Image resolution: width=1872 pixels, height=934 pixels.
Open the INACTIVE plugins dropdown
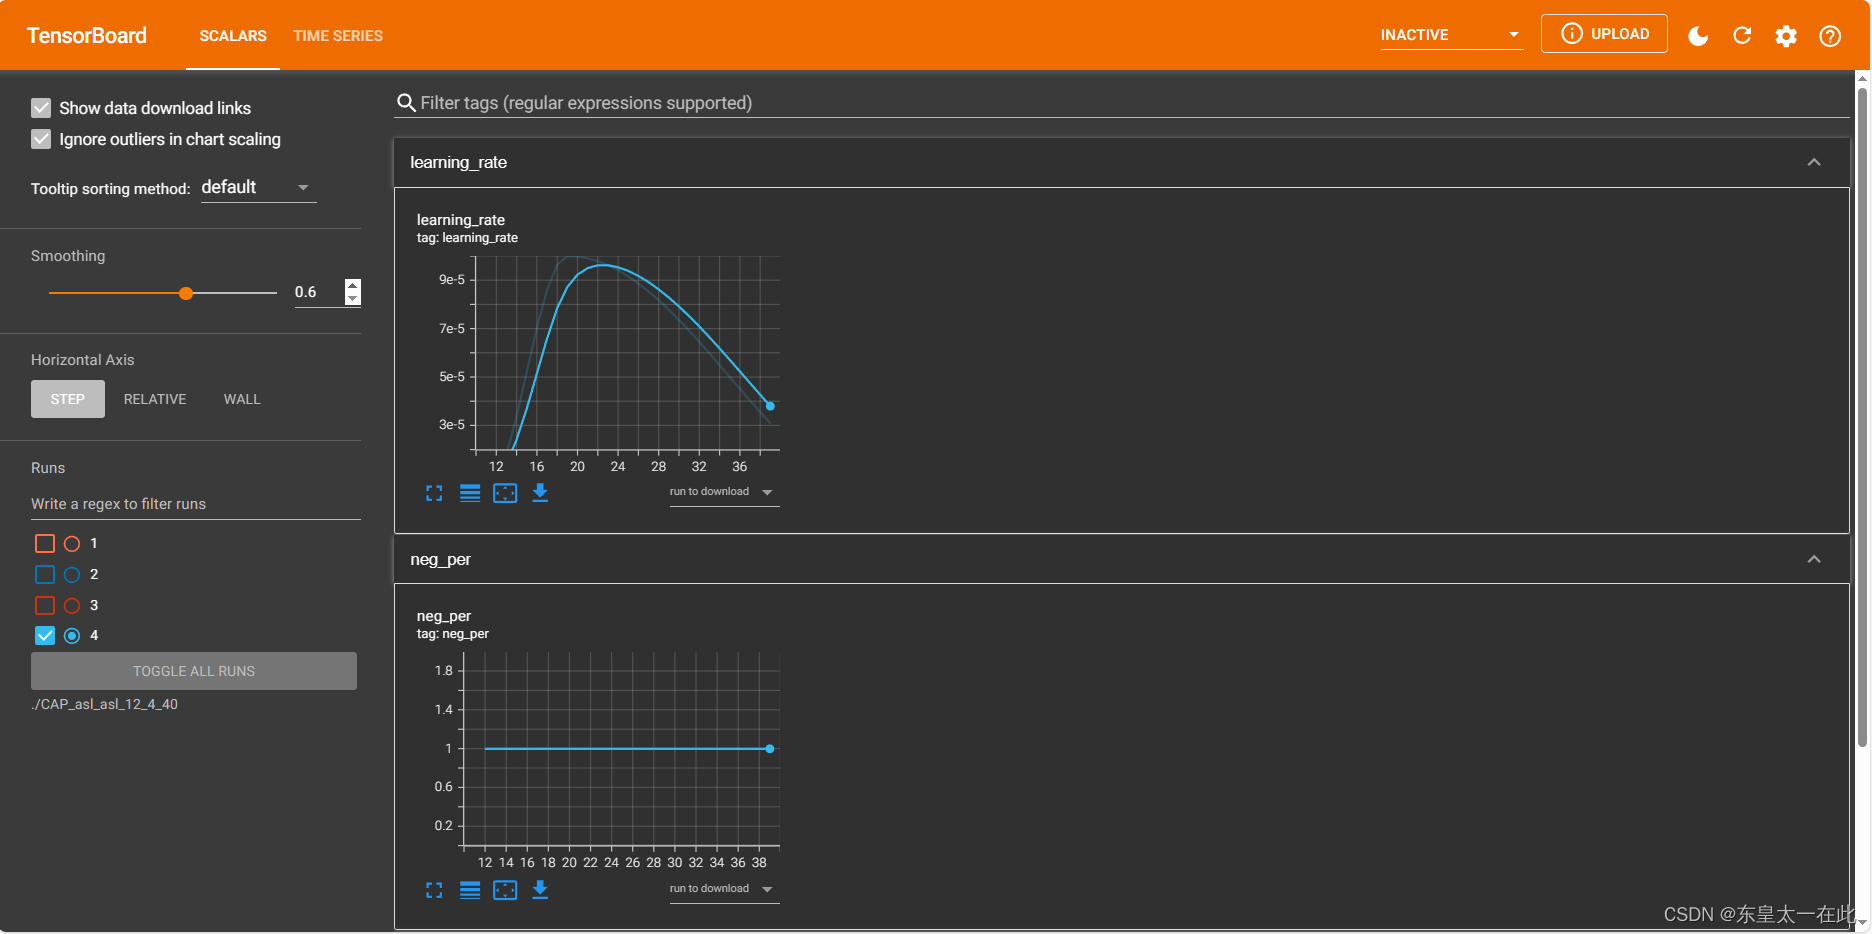pos(1452,35)
